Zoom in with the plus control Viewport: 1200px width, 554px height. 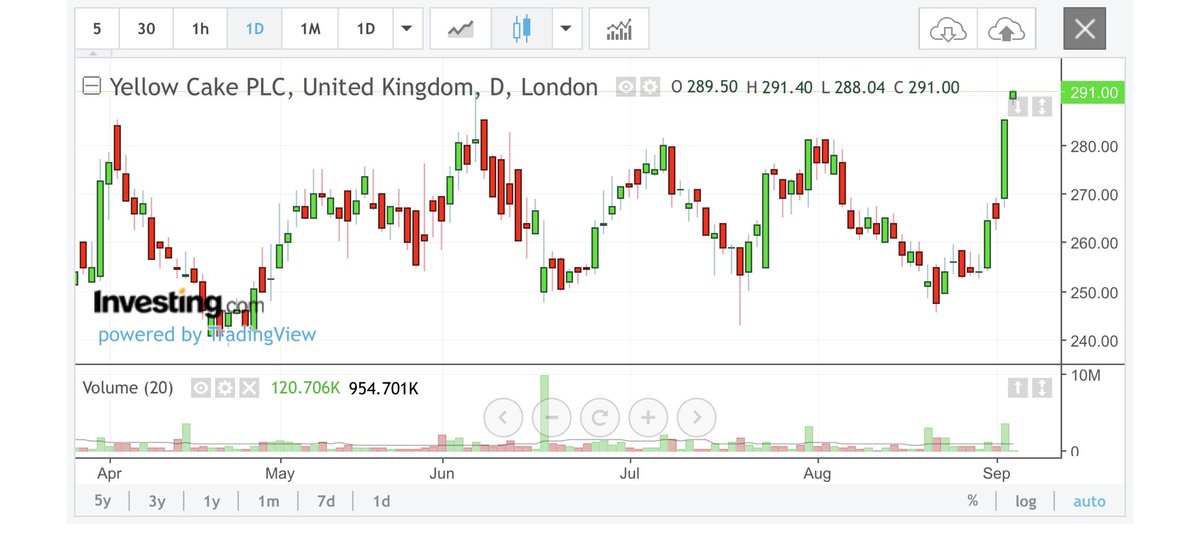[x=648, y=417]
